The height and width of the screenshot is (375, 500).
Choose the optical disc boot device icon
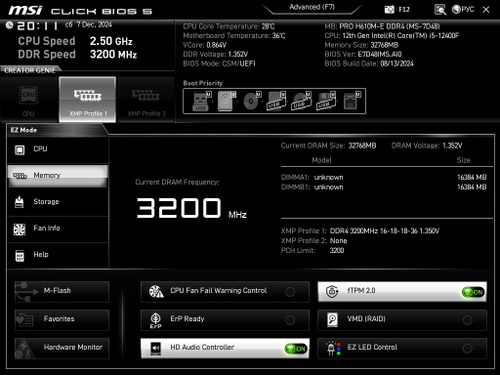click(x=251, y=101)
